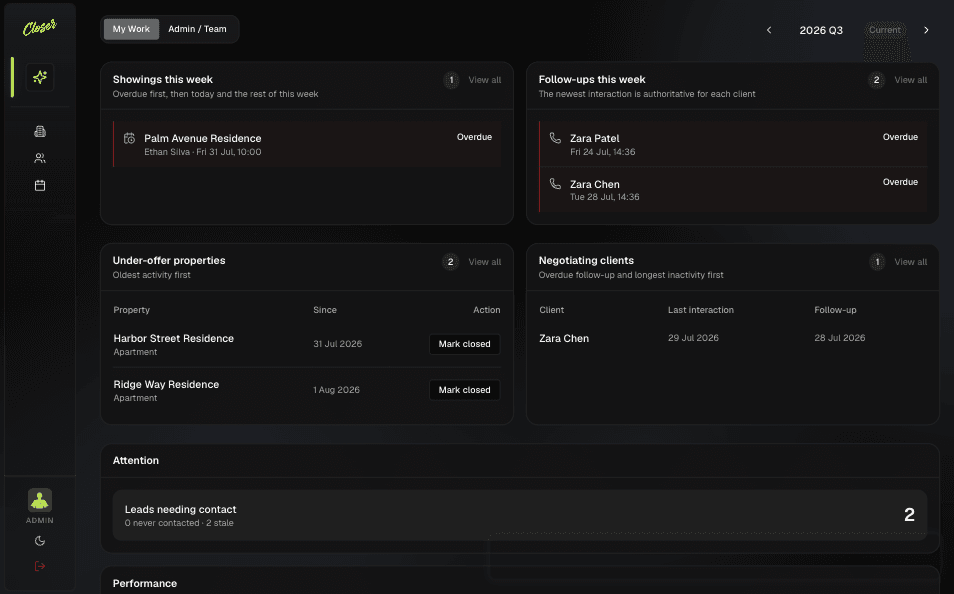Click Overdue status on Zara Patel row

tap(900, 137)
